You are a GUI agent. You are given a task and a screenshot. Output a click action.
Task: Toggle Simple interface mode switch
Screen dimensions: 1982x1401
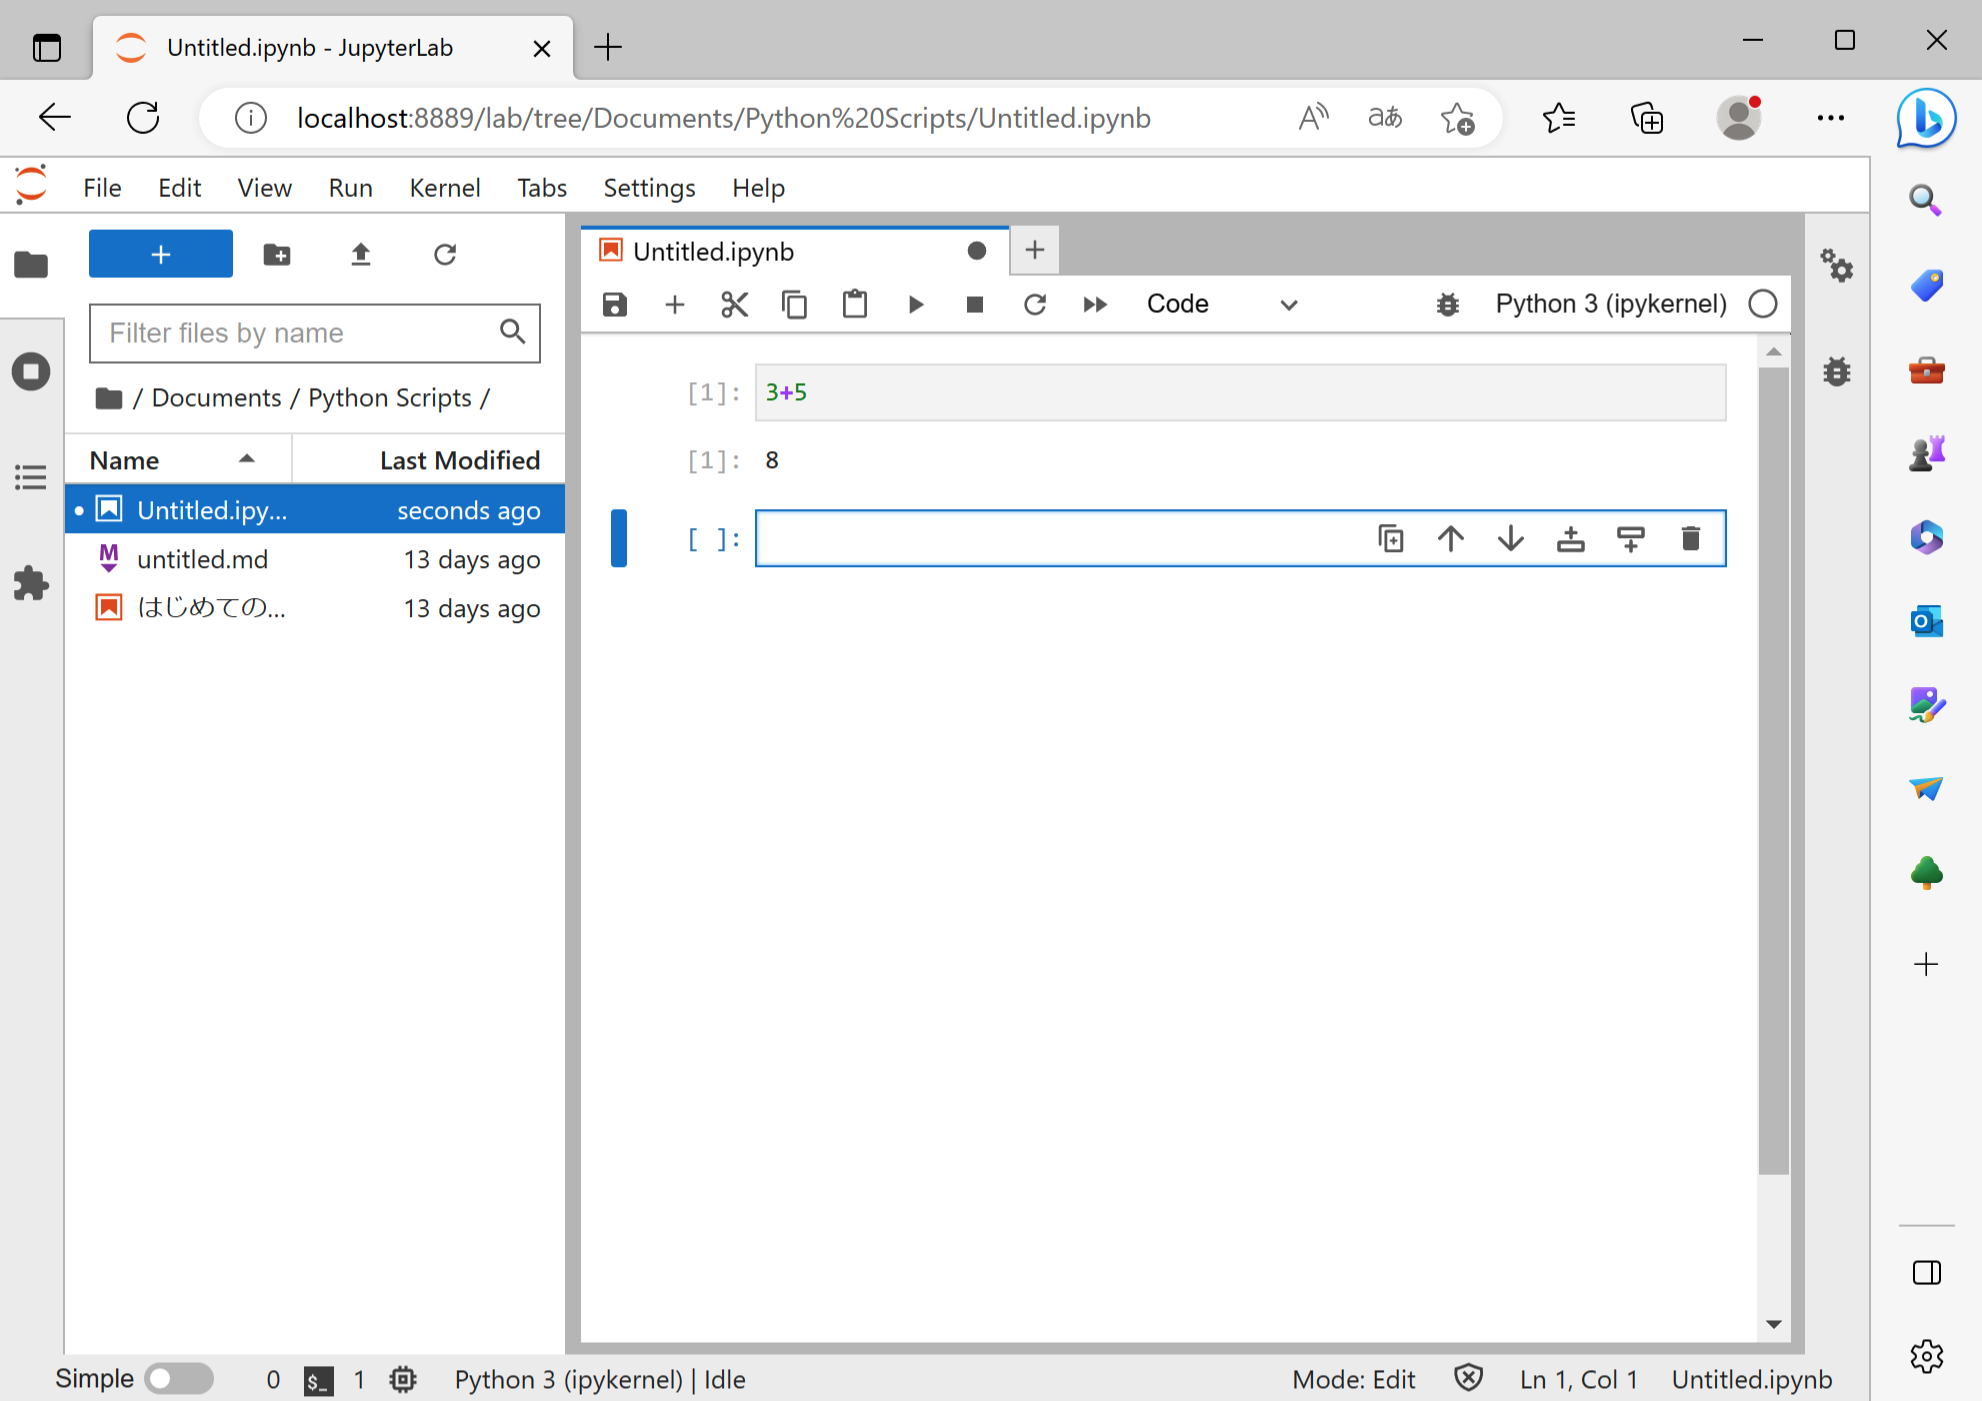(x=179, y=1379)
